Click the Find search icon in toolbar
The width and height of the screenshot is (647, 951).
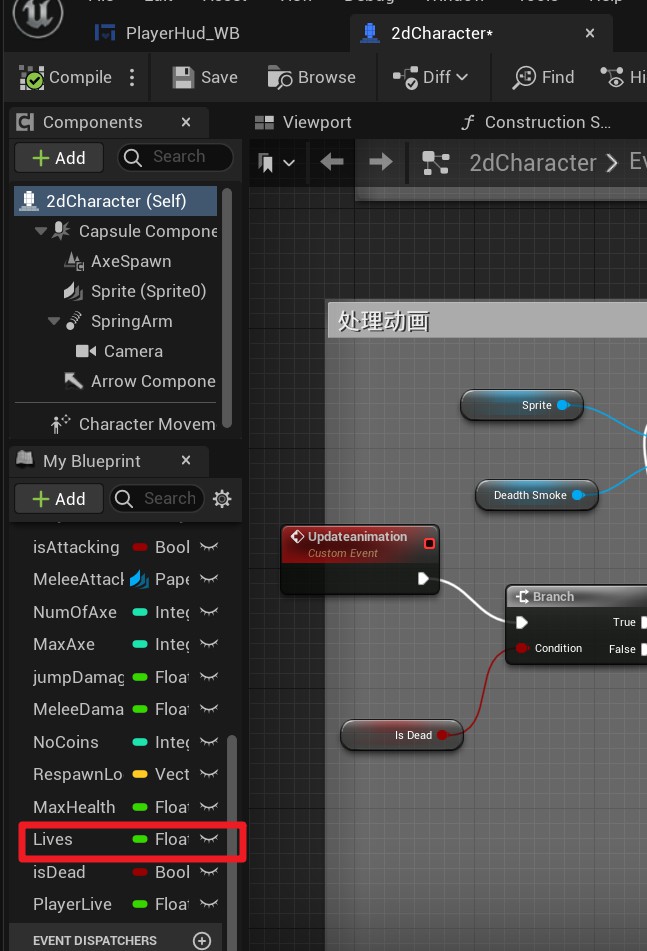click(524, 78)
